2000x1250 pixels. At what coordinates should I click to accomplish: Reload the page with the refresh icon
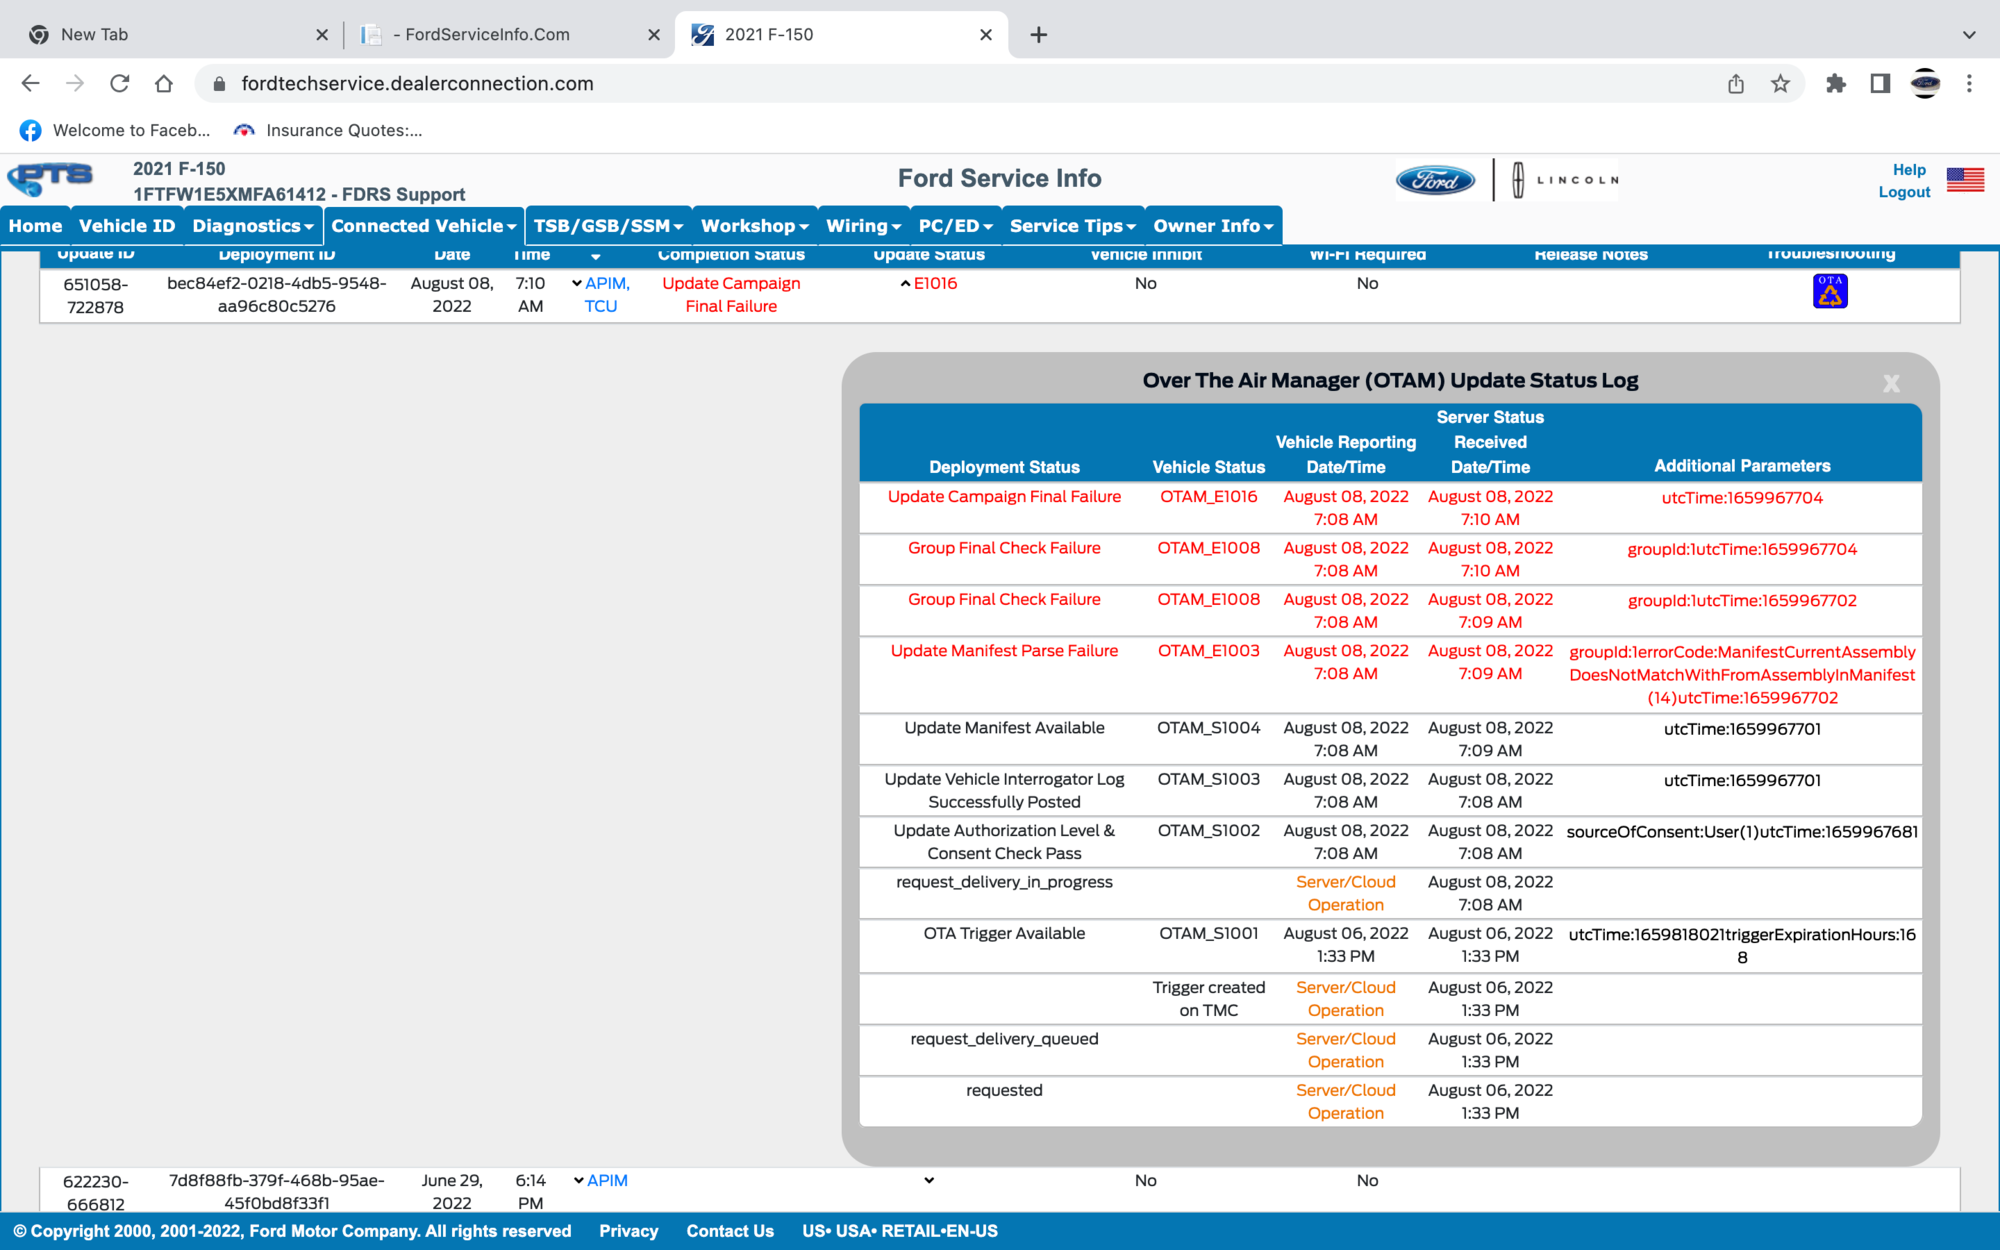pyautogui.click(x=120, y=83)
